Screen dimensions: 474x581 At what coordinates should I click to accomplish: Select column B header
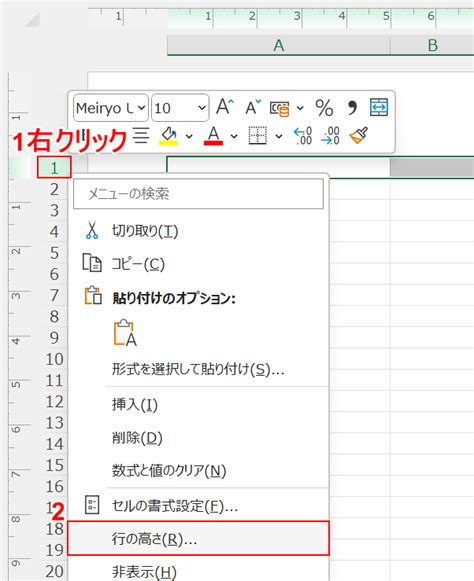point(432,45)
